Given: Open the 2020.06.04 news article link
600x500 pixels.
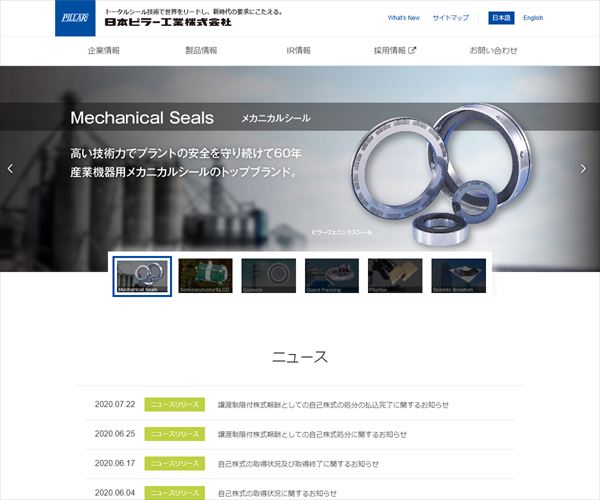Looking at the screenshot, I should 277,493.
